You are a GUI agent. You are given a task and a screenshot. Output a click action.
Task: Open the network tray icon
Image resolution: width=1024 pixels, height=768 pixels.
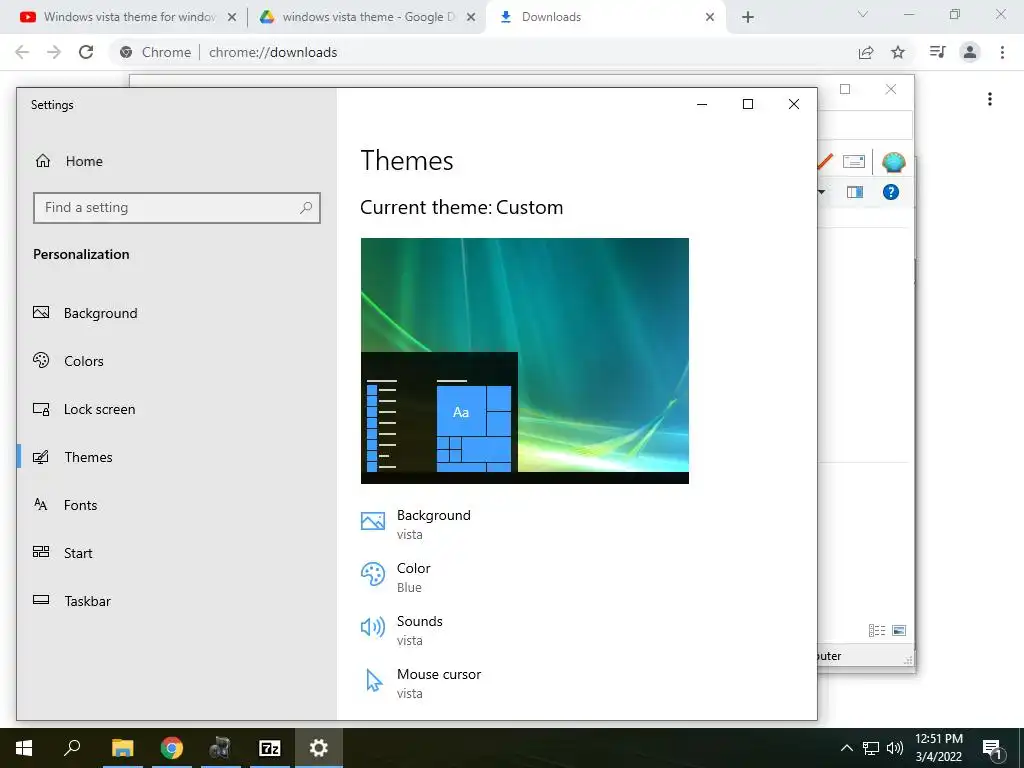tap(871, 748)
